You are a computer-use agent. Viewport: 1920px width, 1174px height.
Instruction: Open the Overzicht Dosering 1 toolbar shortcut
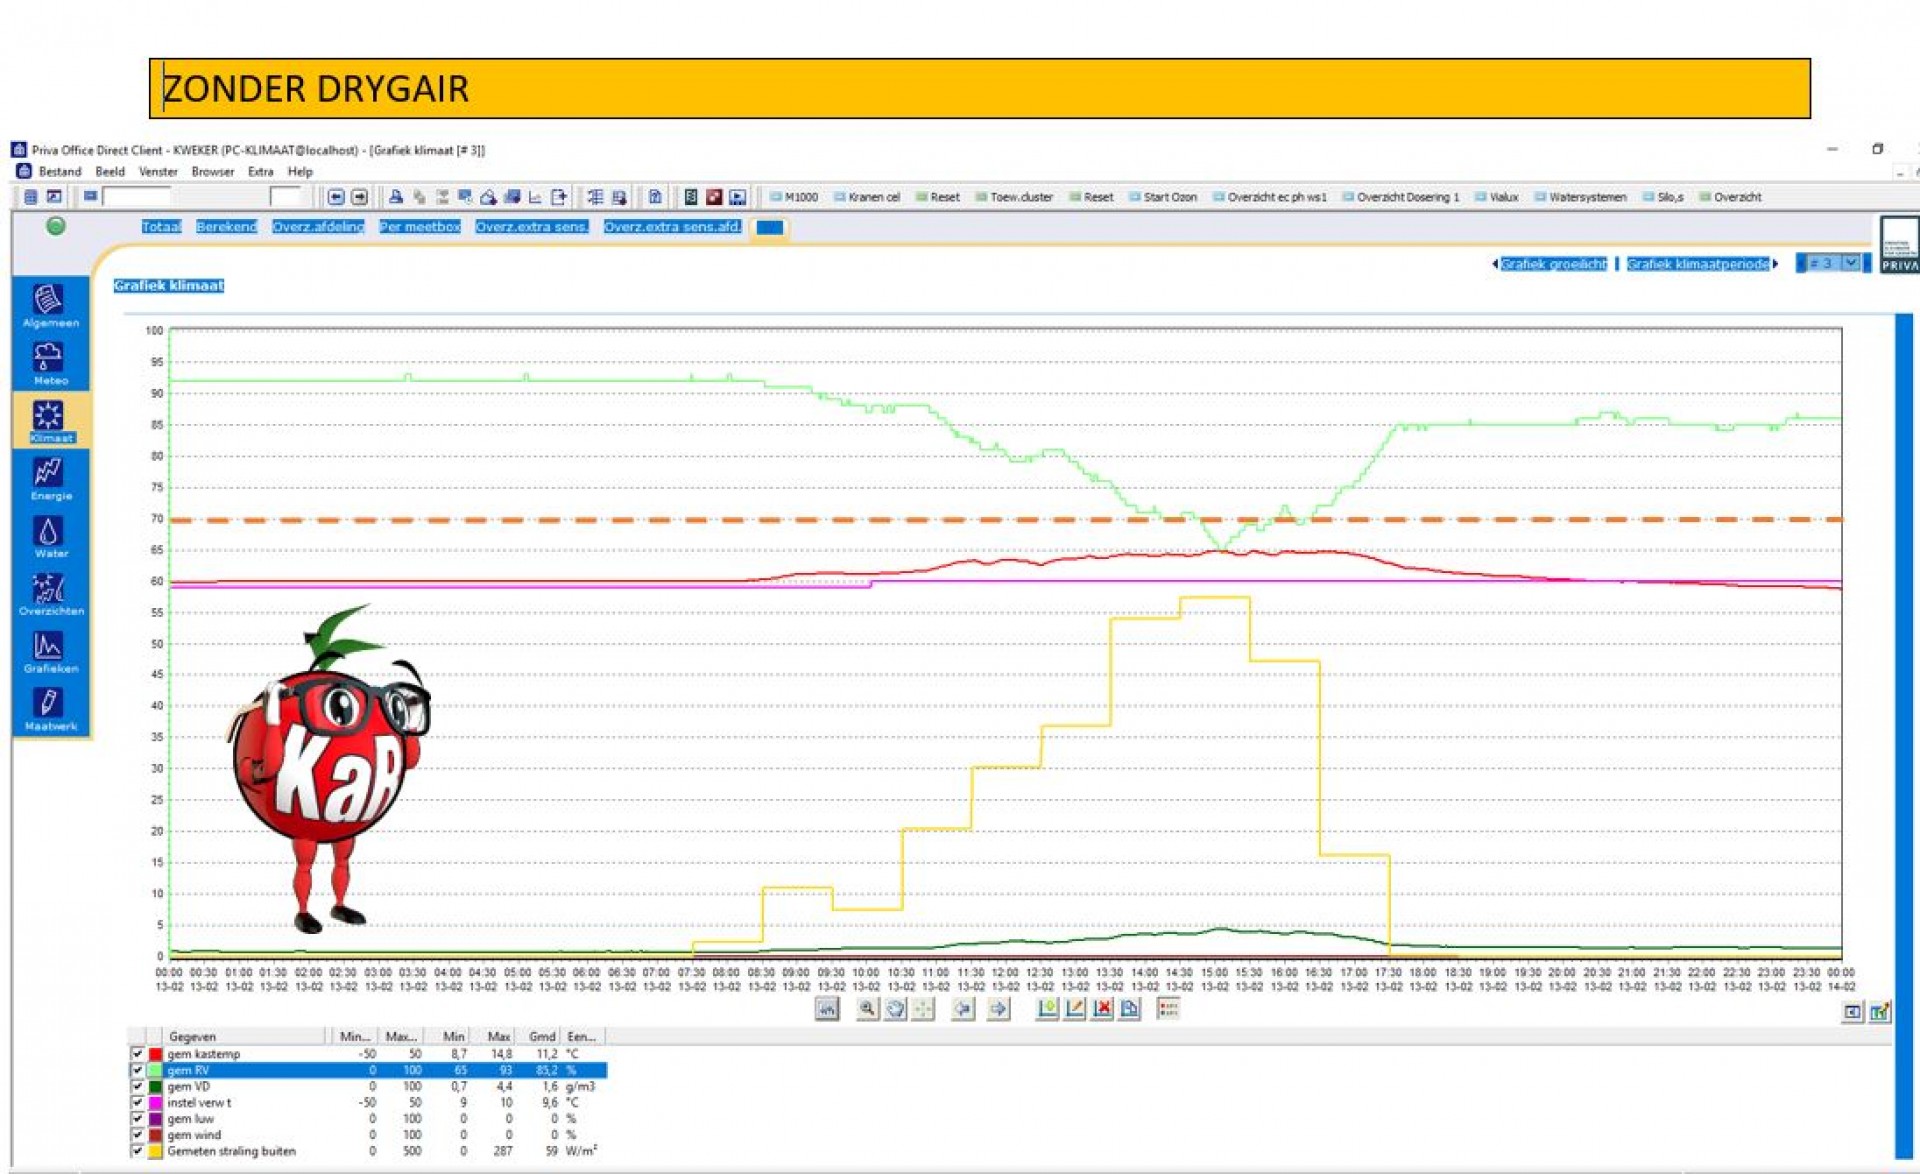click(x=1401, y=197)
